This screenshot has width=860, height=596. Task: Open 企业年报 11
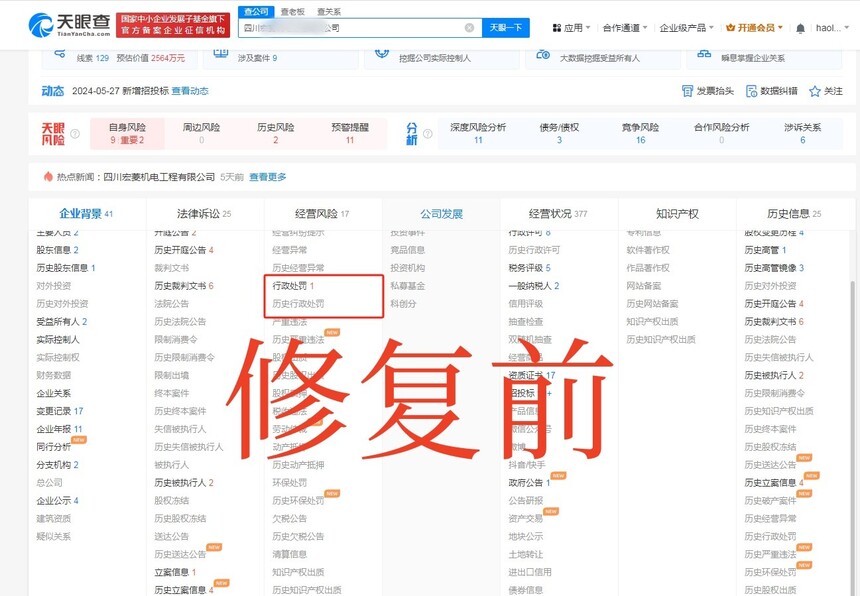[59, 429]
